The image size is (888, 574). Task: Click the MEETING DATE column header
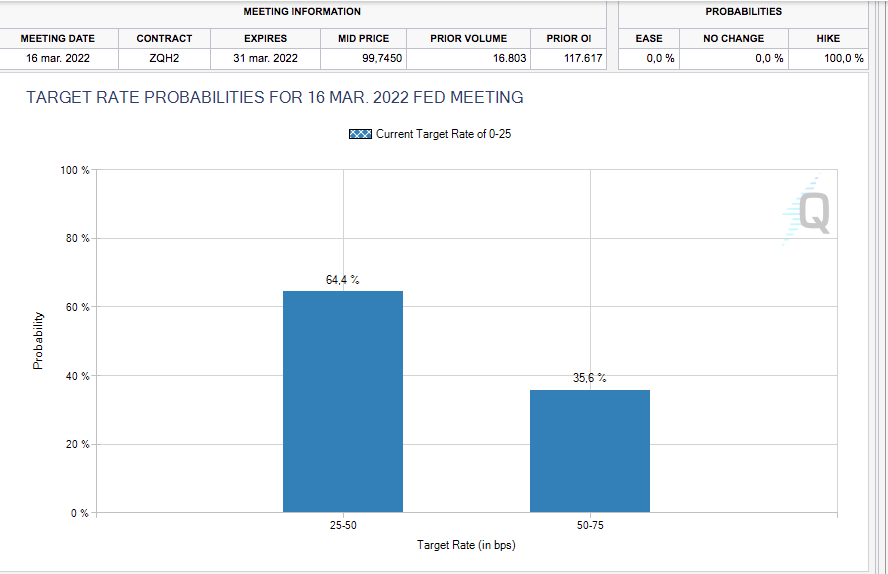(x=58, y=38)
